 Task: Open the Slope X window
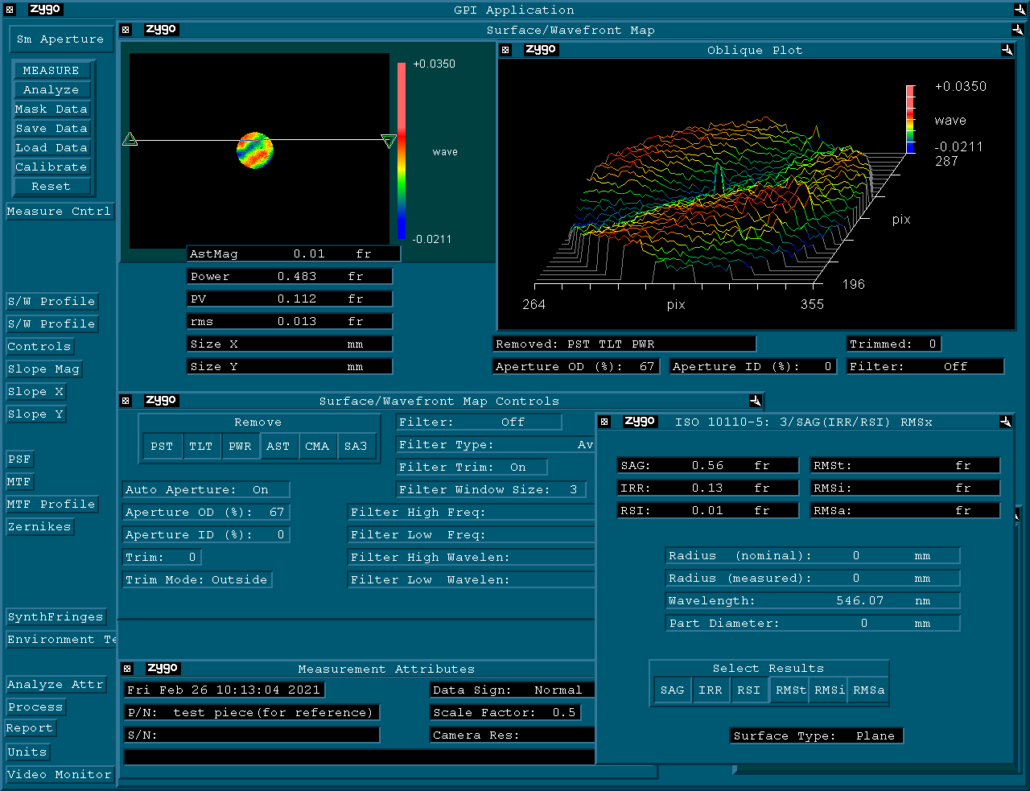[35, 392]
